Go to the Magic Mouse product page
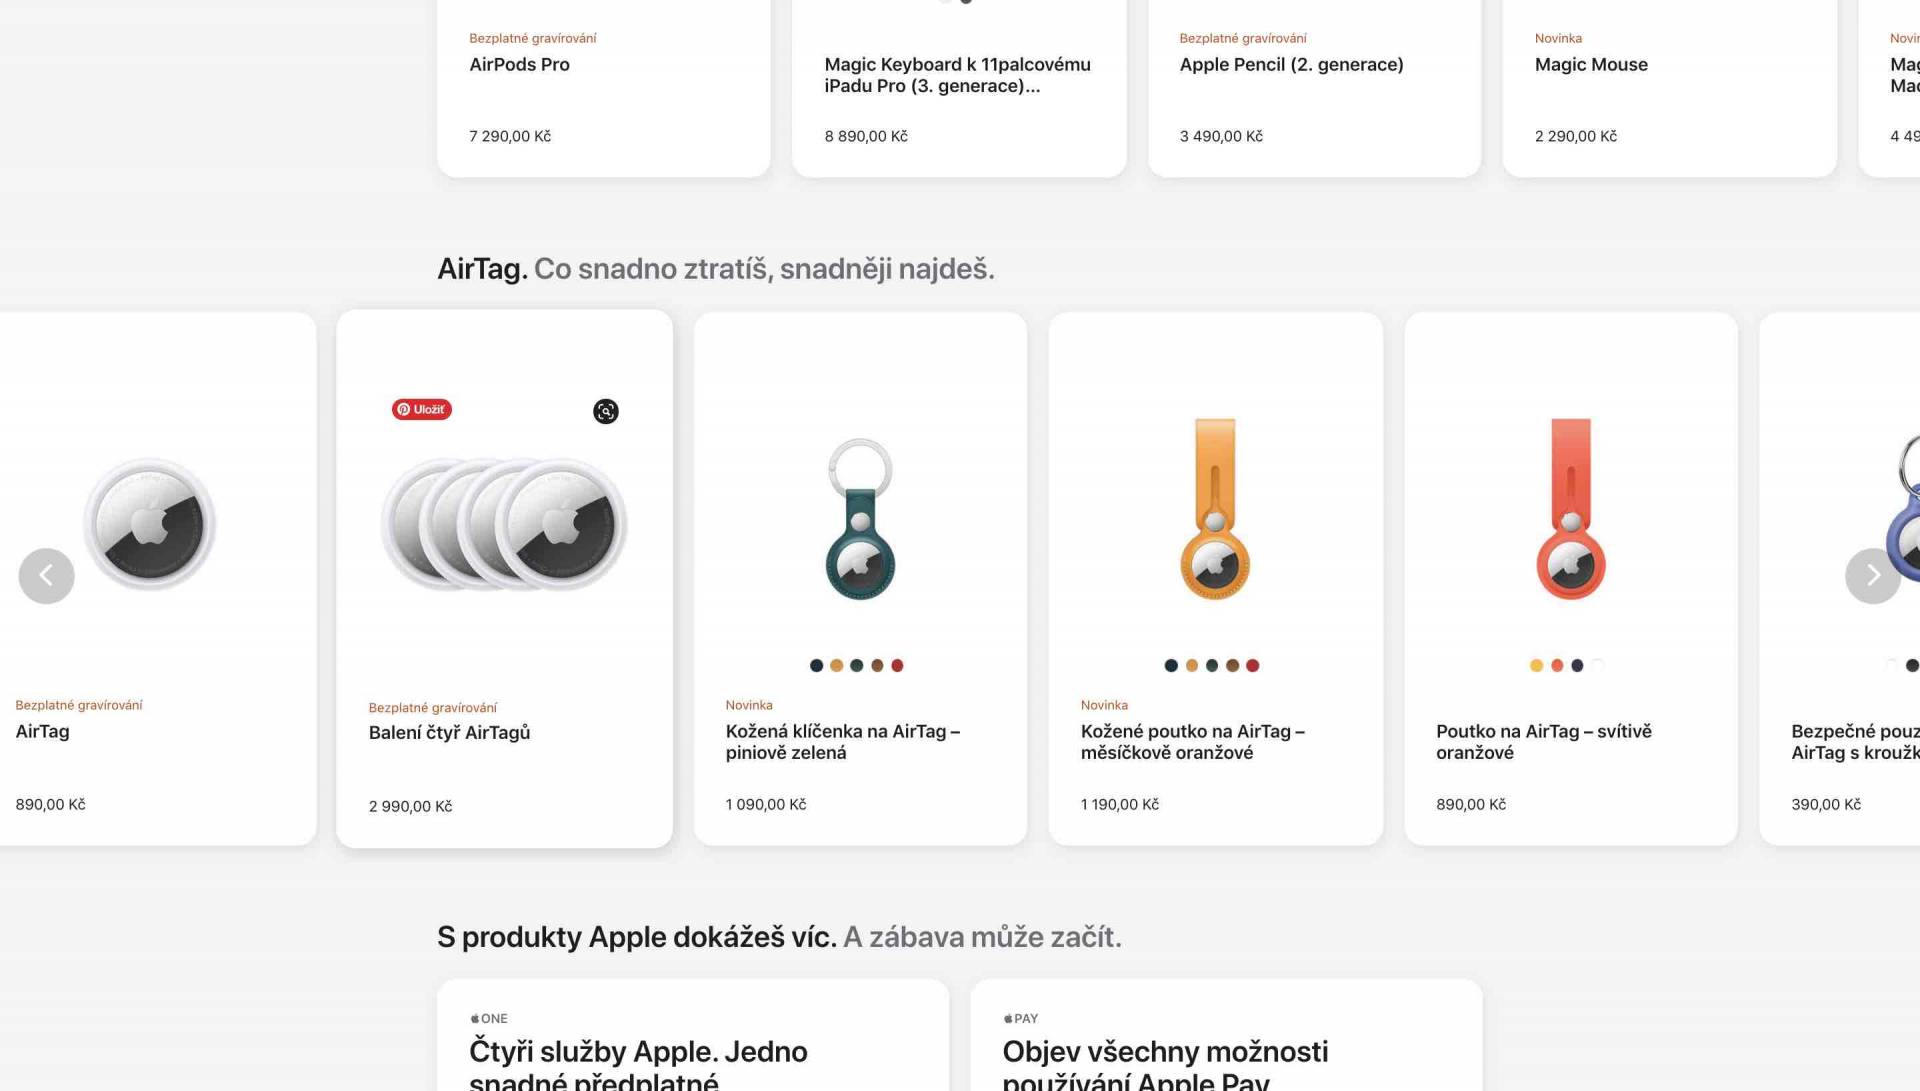 tap(1590, 65)
